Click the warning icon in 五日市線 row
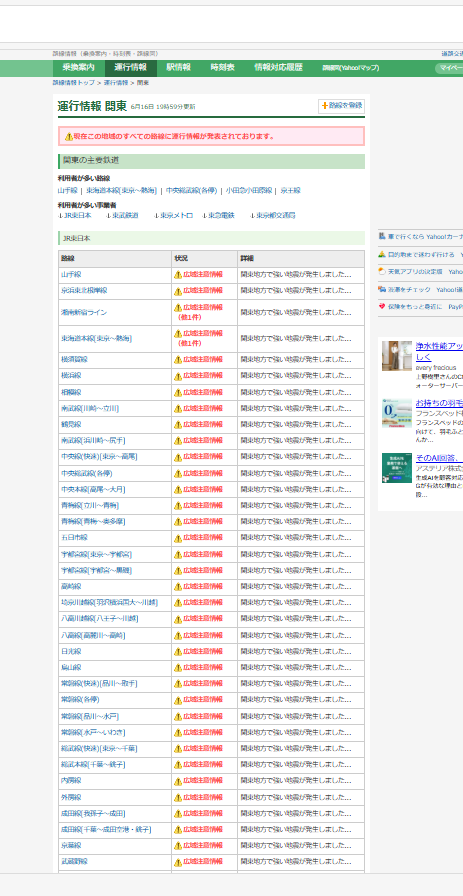463x896 pixels. tap(178, 538)
